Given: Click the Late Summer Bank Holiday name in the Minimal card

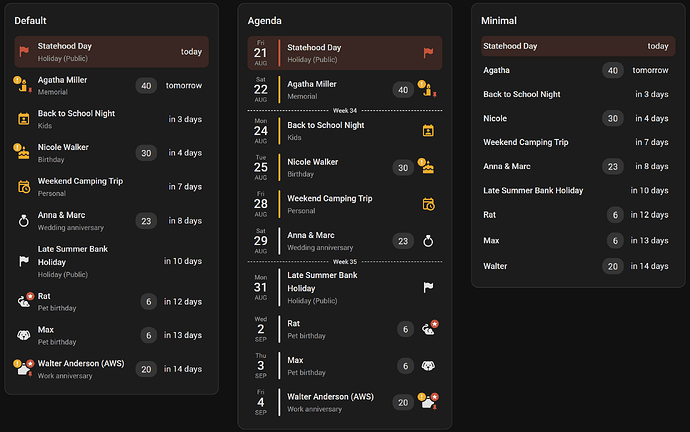Looking at the screenshot, I should pos(533,190).
